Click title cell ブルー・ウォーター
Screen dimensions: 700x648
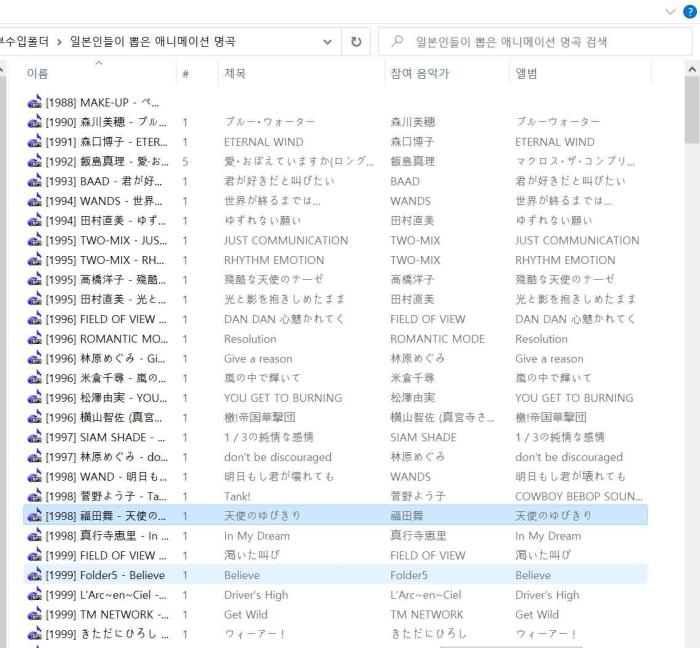[270, 122]
